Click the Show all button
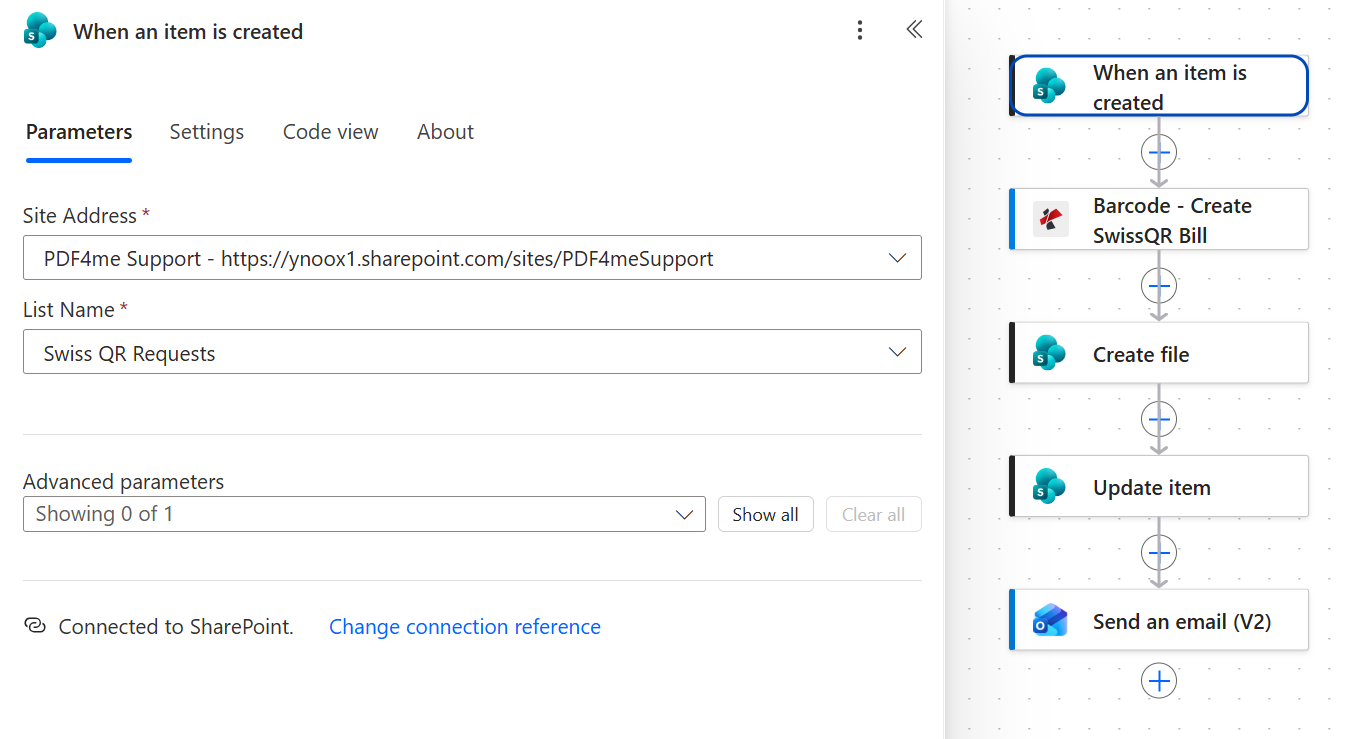The width and height of the screenshot is (1346, 739). pos(765,514)
